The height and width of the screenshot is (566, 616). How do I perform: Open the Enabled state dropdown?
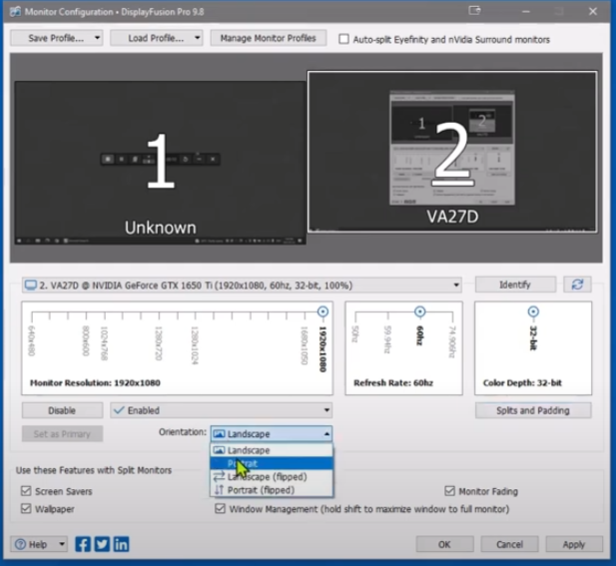(x=326, y=410)
